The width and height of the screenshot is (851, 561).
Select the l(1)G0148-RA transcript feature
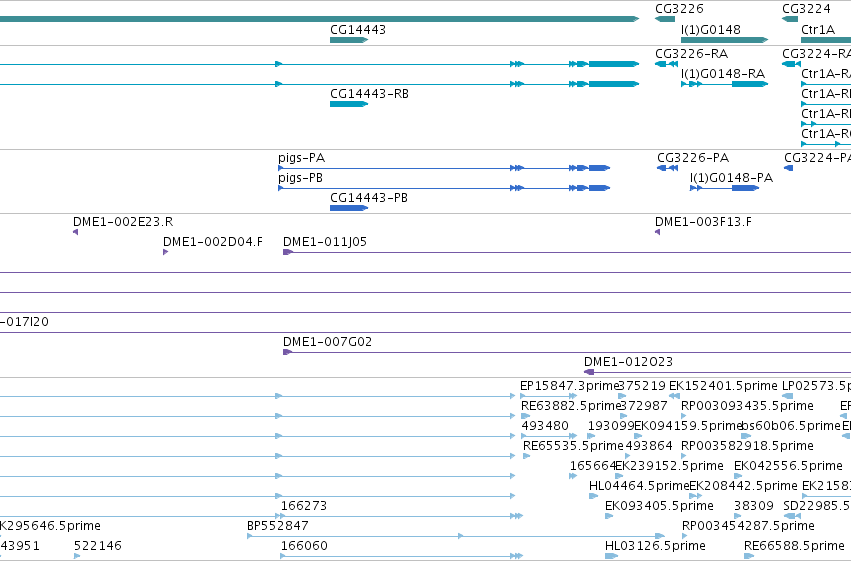point(725,84)
